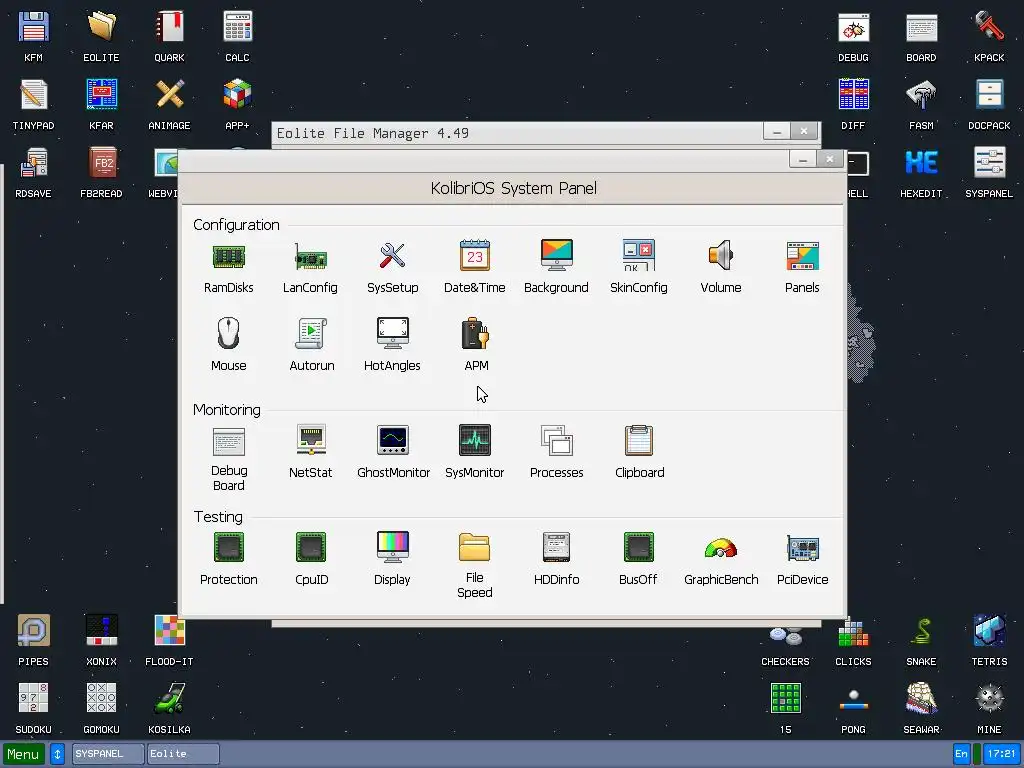This screenshot has width=1024, height=768.
Task: Open the APM battery icon
Action: [475, 333]
